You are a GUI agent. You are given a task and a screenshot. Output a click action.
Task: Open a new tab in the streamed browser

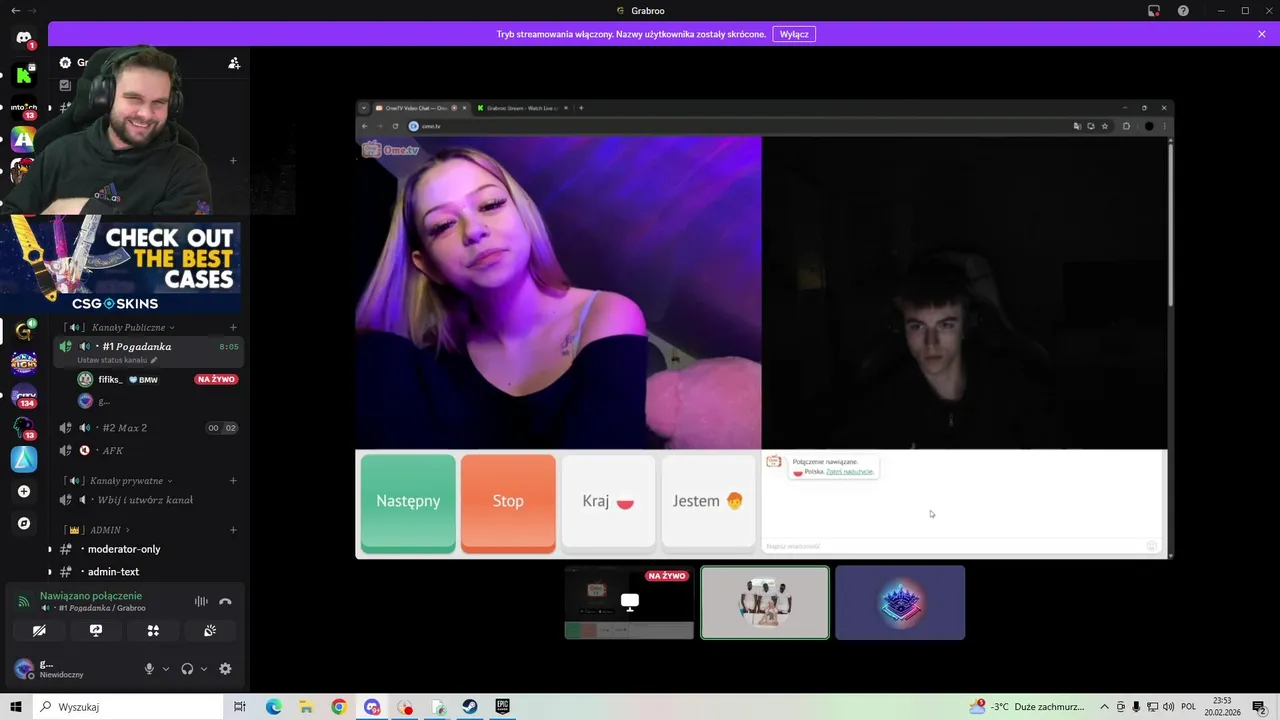581,108
